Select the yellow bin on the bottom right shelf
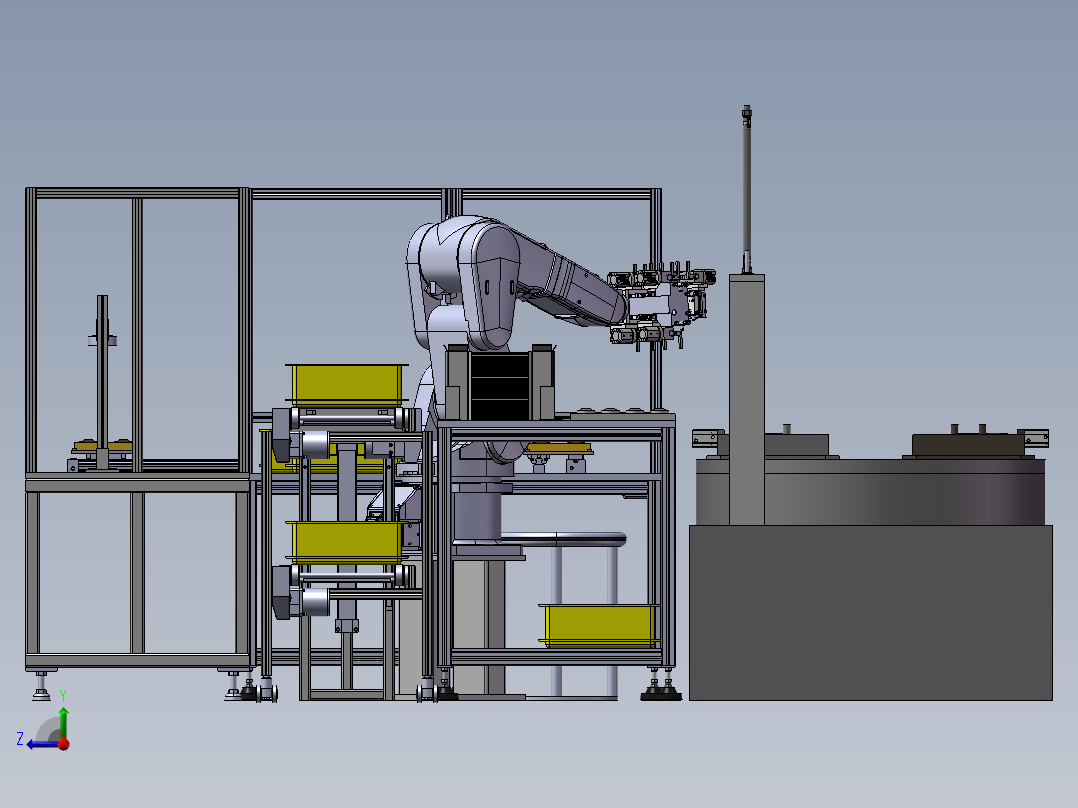This screenshot has width=1078, height=808. 600,625
